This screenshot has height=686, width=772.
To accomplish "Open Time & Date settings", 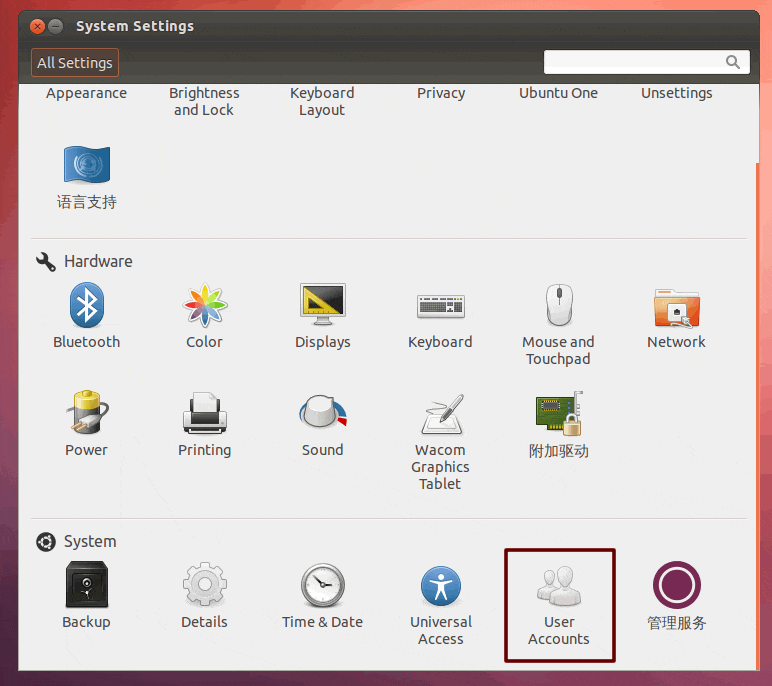I will point(322,586).
